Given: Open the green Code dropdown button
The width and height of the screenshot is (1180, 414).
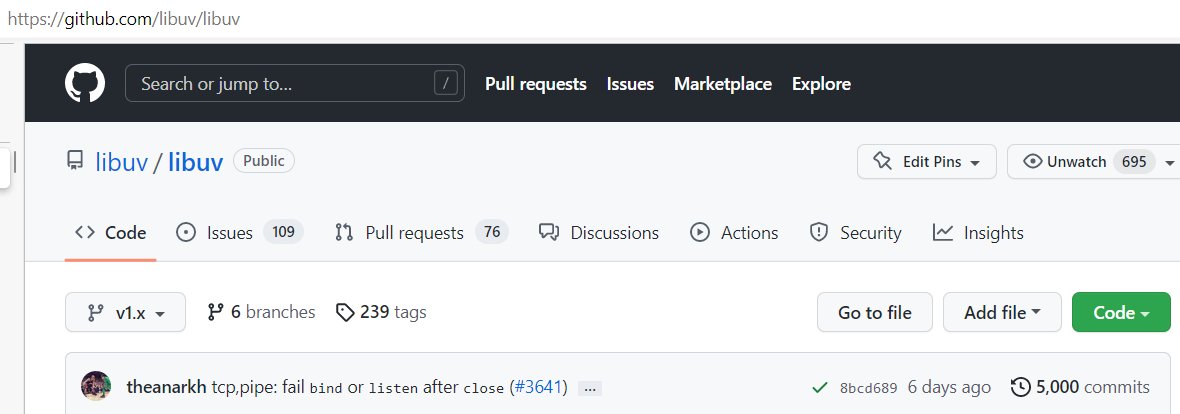Looking at the screenshot, I should click(1121, 312).
